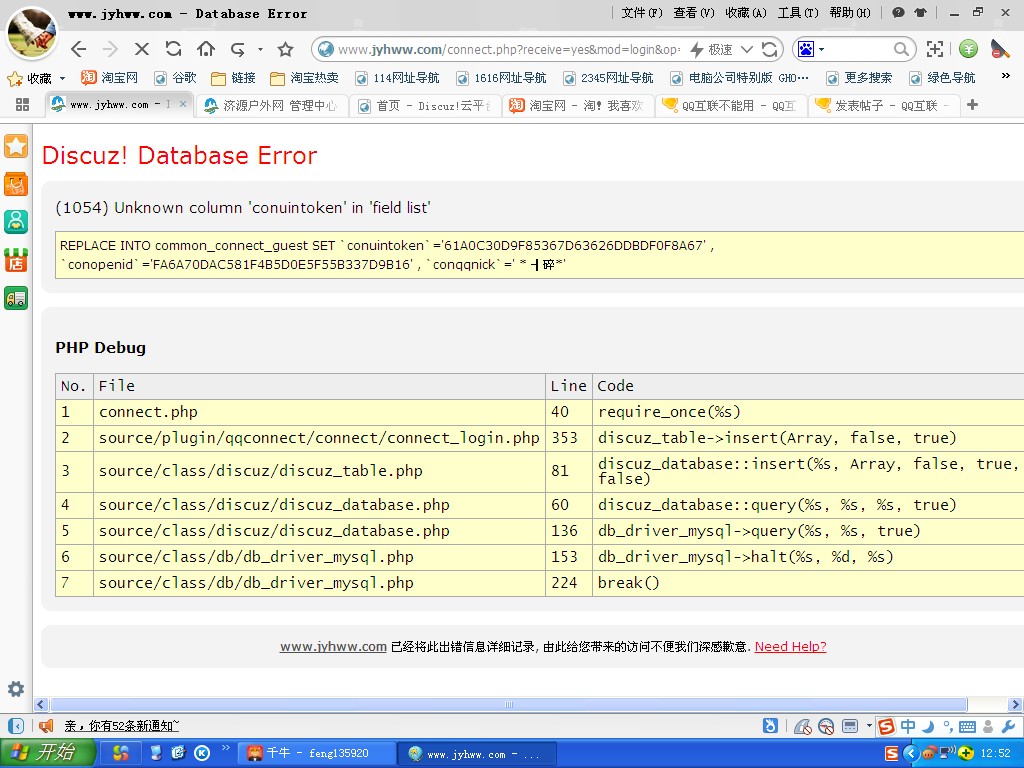Click the green user profile sidebar icon
The height and width of the screenshot is (768, 1024).
(16, 222)
